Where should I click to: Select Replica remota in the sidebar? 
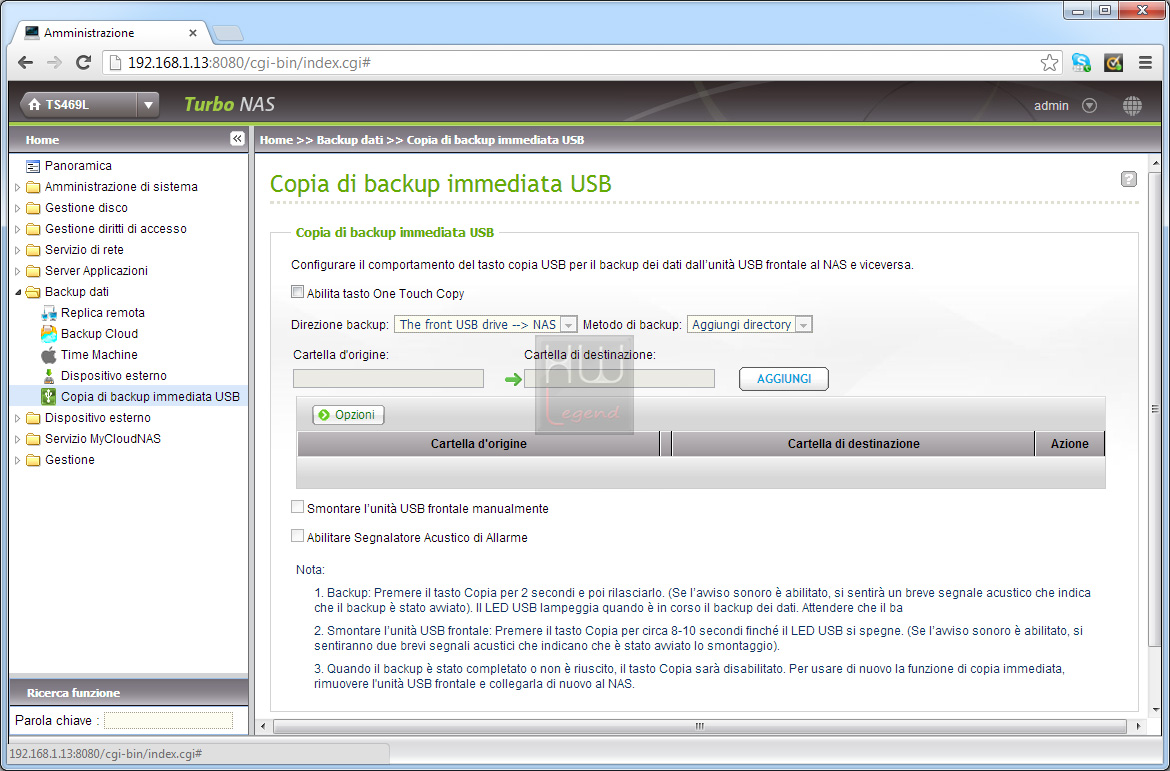pos(103,313)
